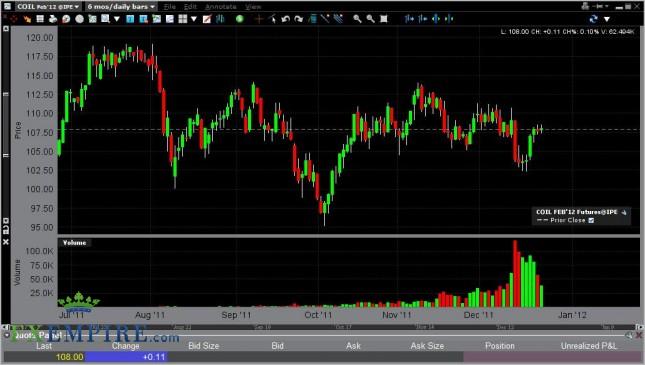Expand the dropdown arrow beside refresh icon
The height and width of the screenshot is (365, 645).
coord(607,19)
